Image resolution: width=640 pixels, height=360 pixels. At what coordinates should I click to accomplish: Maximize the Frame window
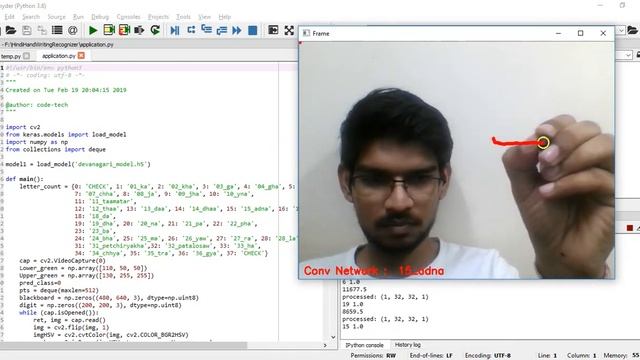[580, 33]
